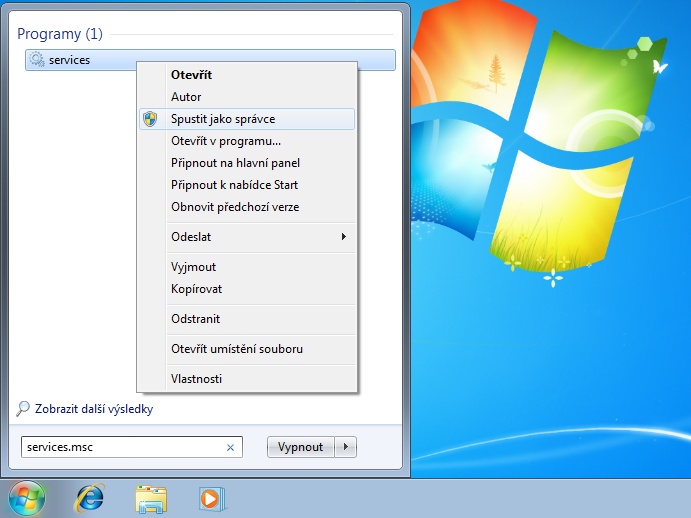Click the magnifier icon beside Zobrazit další výsledky
Viewport: 691px width, 518px height.
pyautogui.click(x=24, y=409)
